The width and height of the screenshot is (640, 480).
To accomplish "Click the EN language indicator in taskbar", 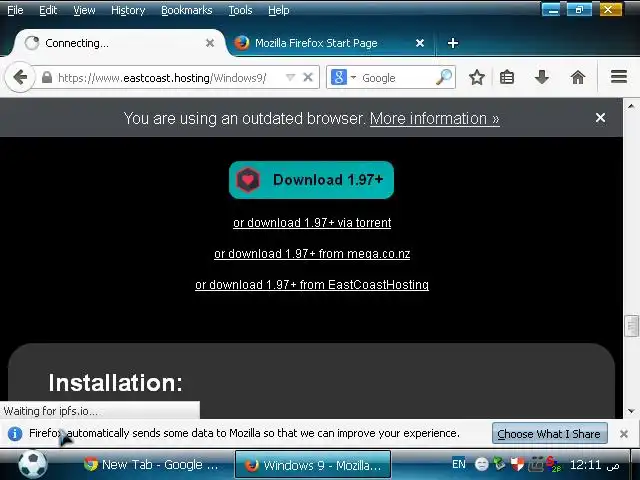I will pos(459,464).
